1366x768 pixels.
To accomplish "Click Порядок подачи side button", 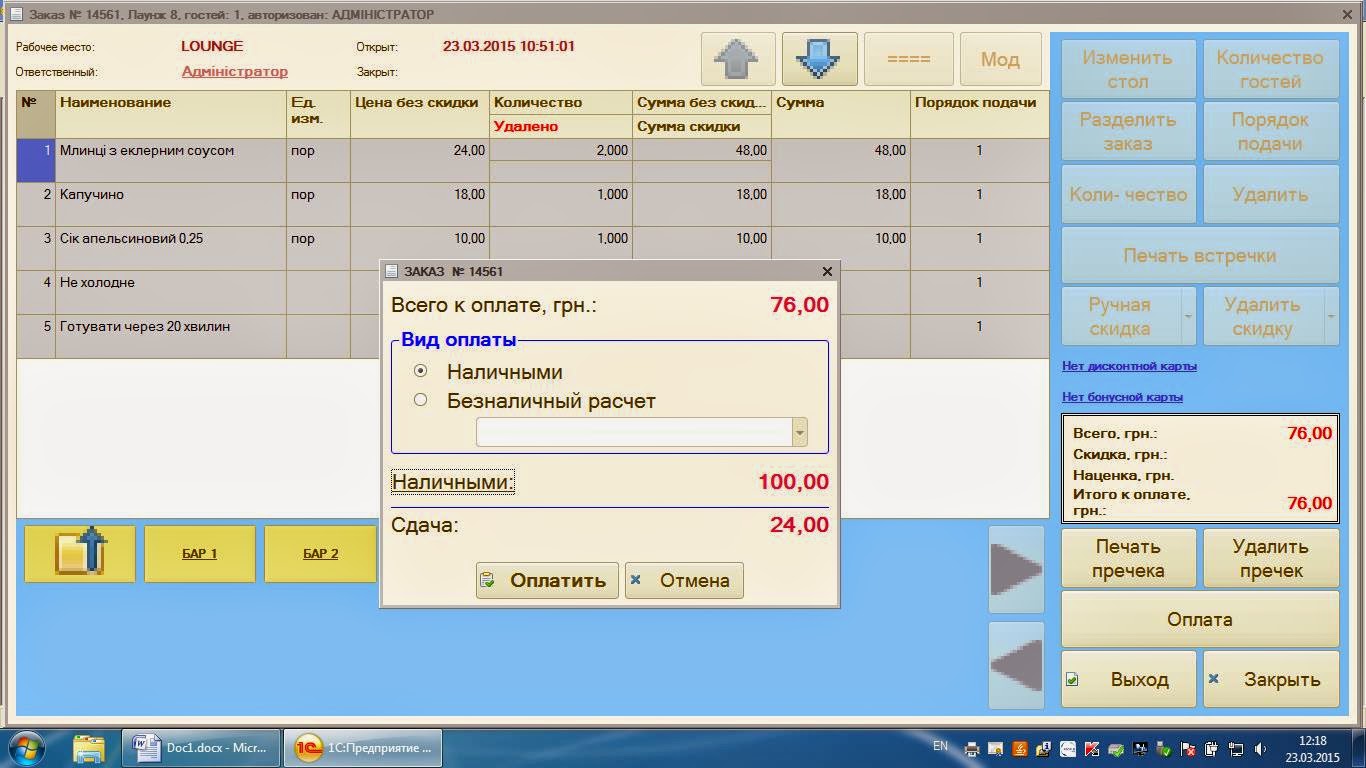I will click(1270, 131).
